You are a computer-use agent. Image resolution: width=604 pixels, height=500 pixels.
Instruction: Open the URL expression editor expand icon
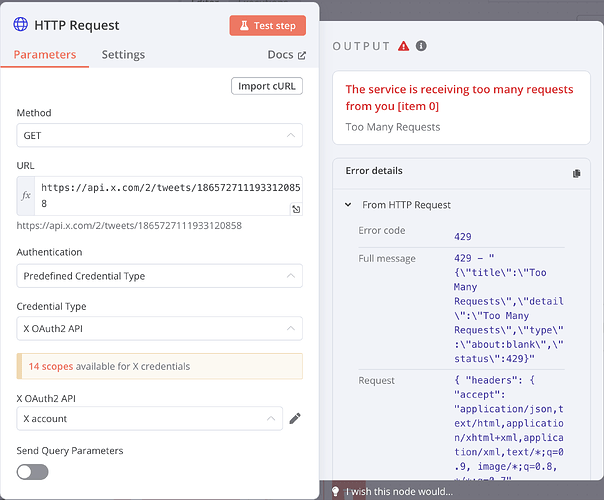coord(296,209)
